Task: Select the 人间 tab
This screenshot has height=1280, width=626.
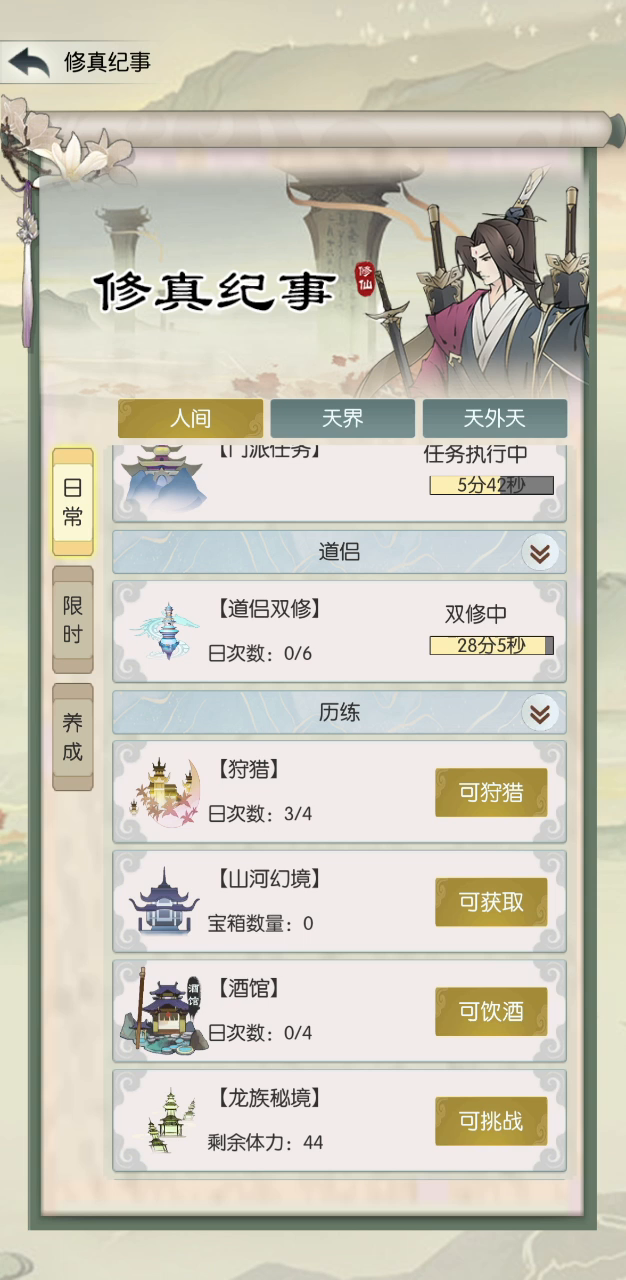Action: tap(190, 418)
